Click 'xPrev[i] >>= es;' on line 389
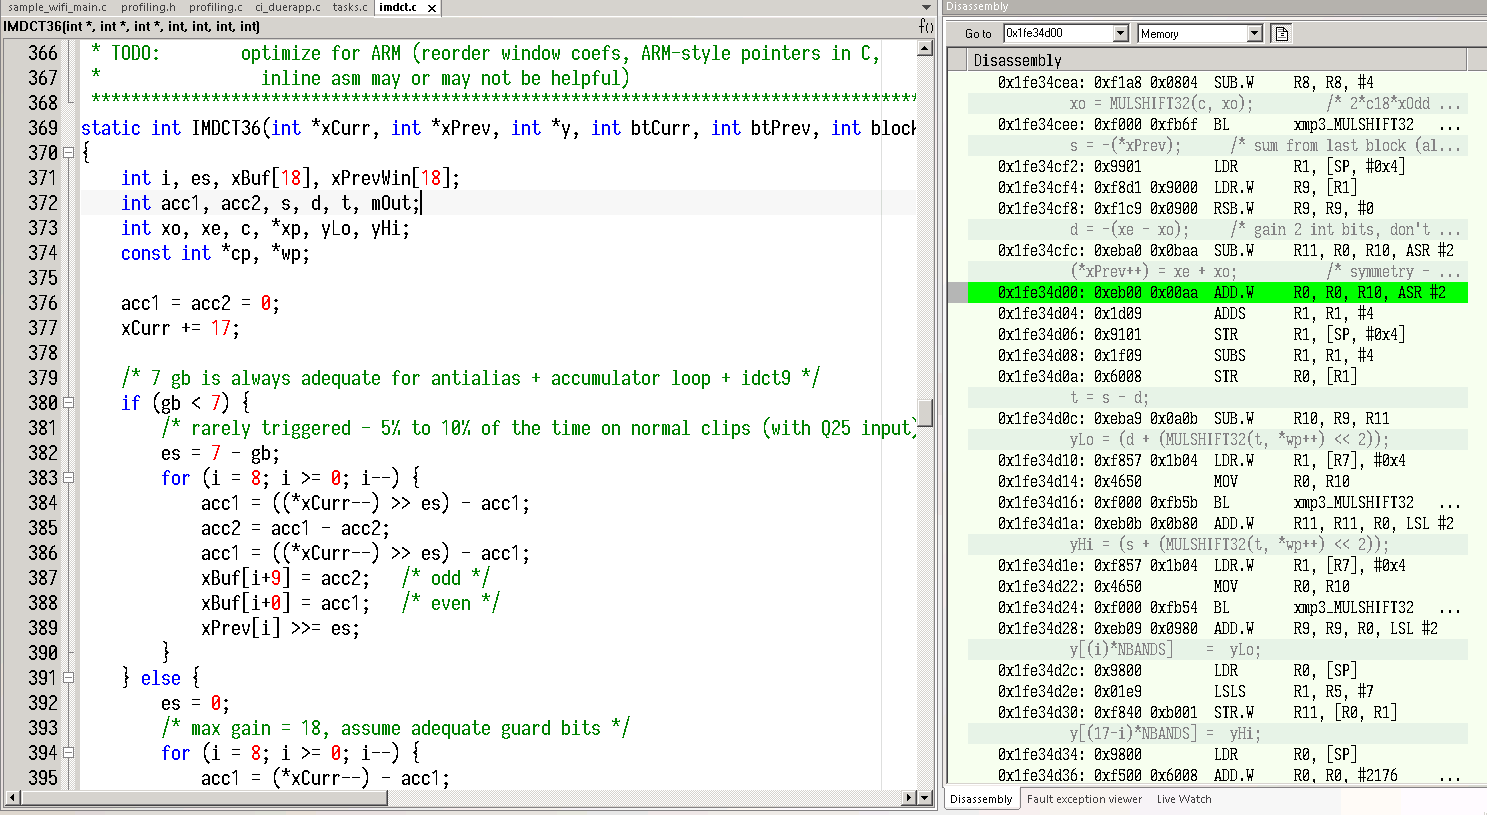The height and width of the screenshot is (815, 1487). [280, 628]
